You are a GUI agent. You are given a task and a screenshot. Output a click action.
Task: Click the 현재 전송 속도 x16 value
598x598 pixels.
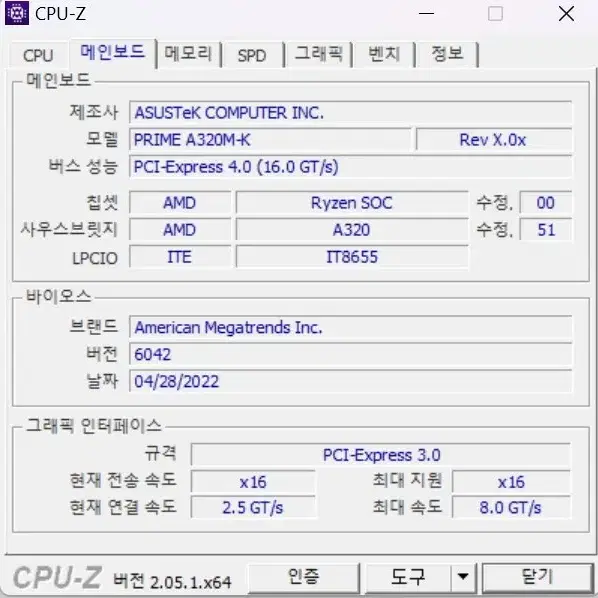(253, 482)
